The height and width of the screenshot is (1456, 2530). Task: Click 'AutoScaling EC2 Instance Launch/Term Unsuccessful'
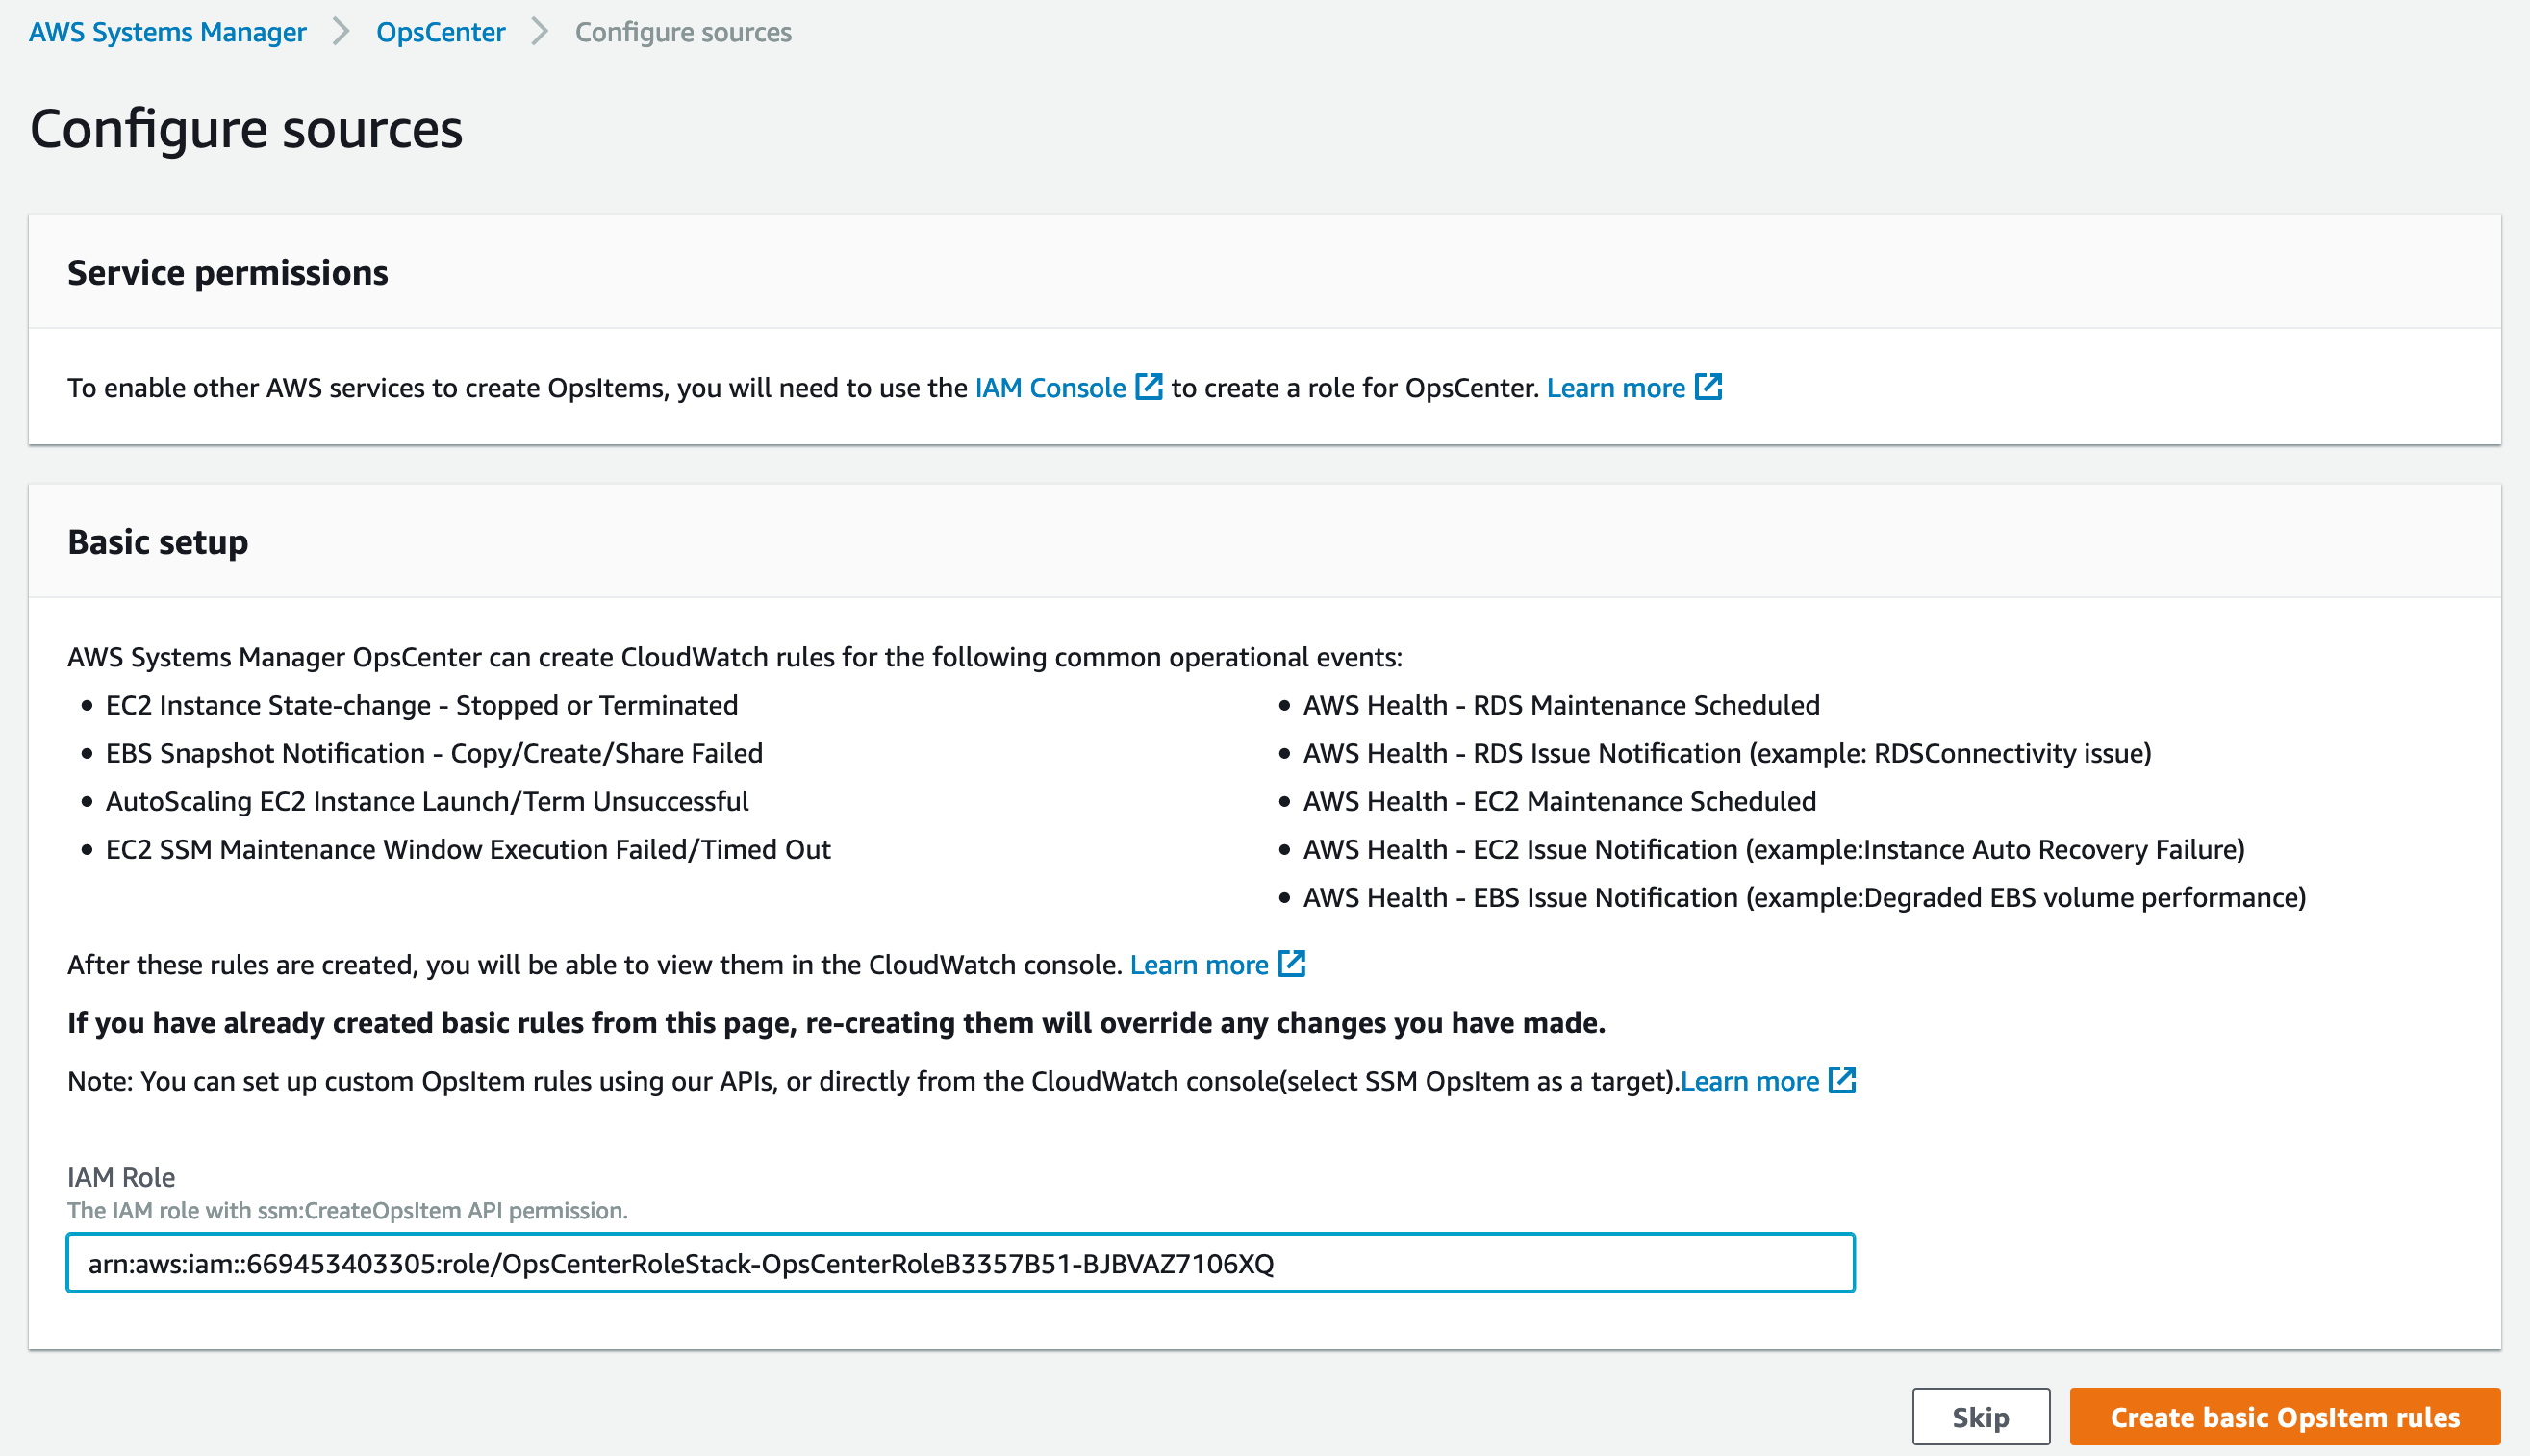coord(427,802)
